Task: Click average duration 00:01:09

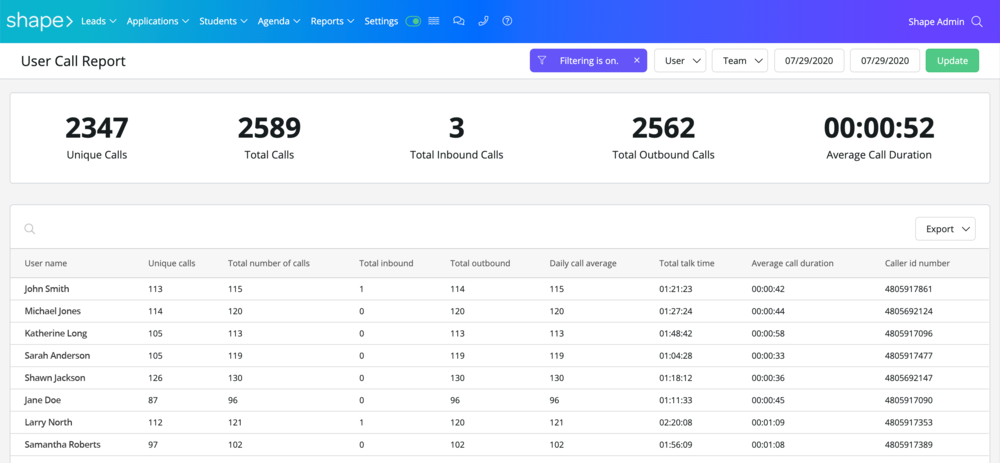Action: [x=769, y=422]
